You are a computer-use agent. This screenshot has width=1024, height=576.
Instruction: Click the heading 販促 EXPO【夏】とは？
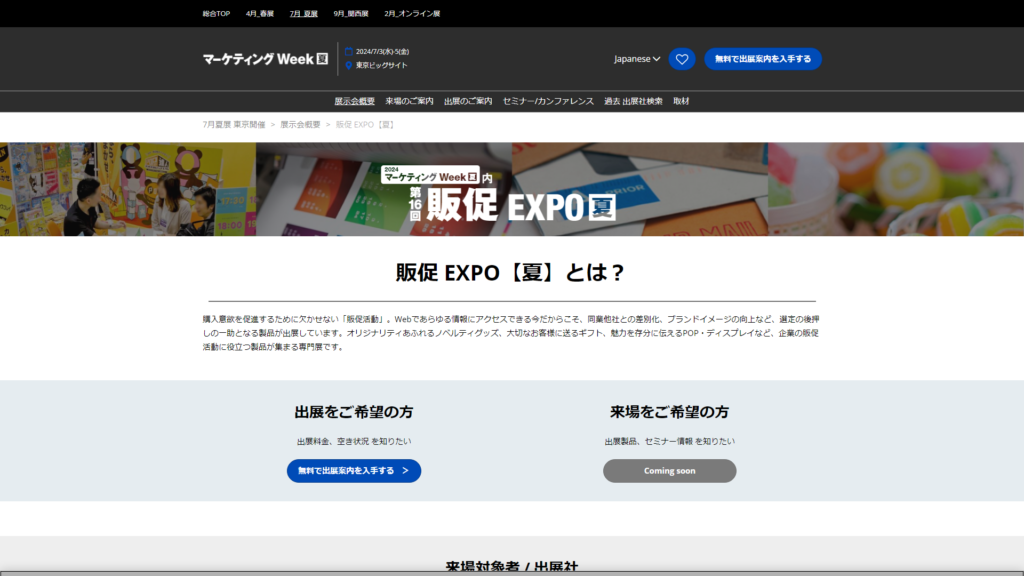pyautogui.click(x=511, y=272)
